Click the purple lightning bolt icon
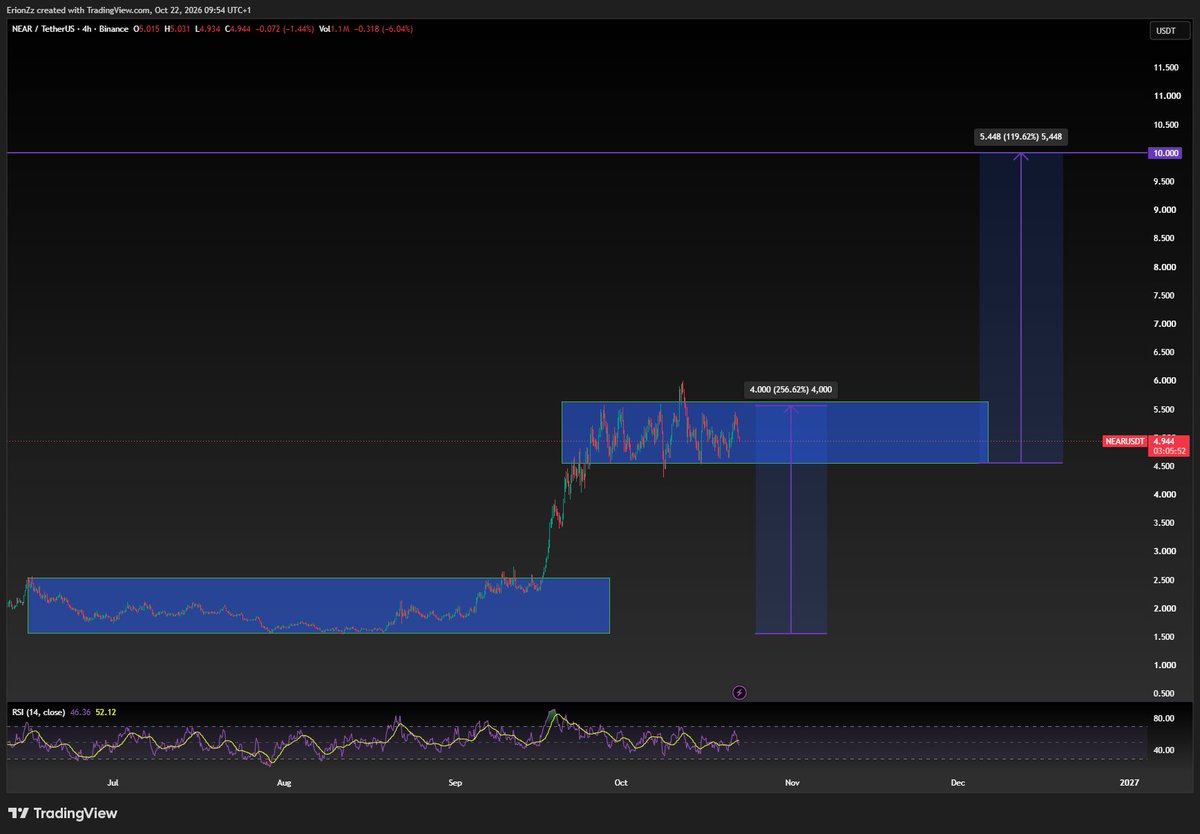This screenshot has height=834, width=1200. (740, 692)
